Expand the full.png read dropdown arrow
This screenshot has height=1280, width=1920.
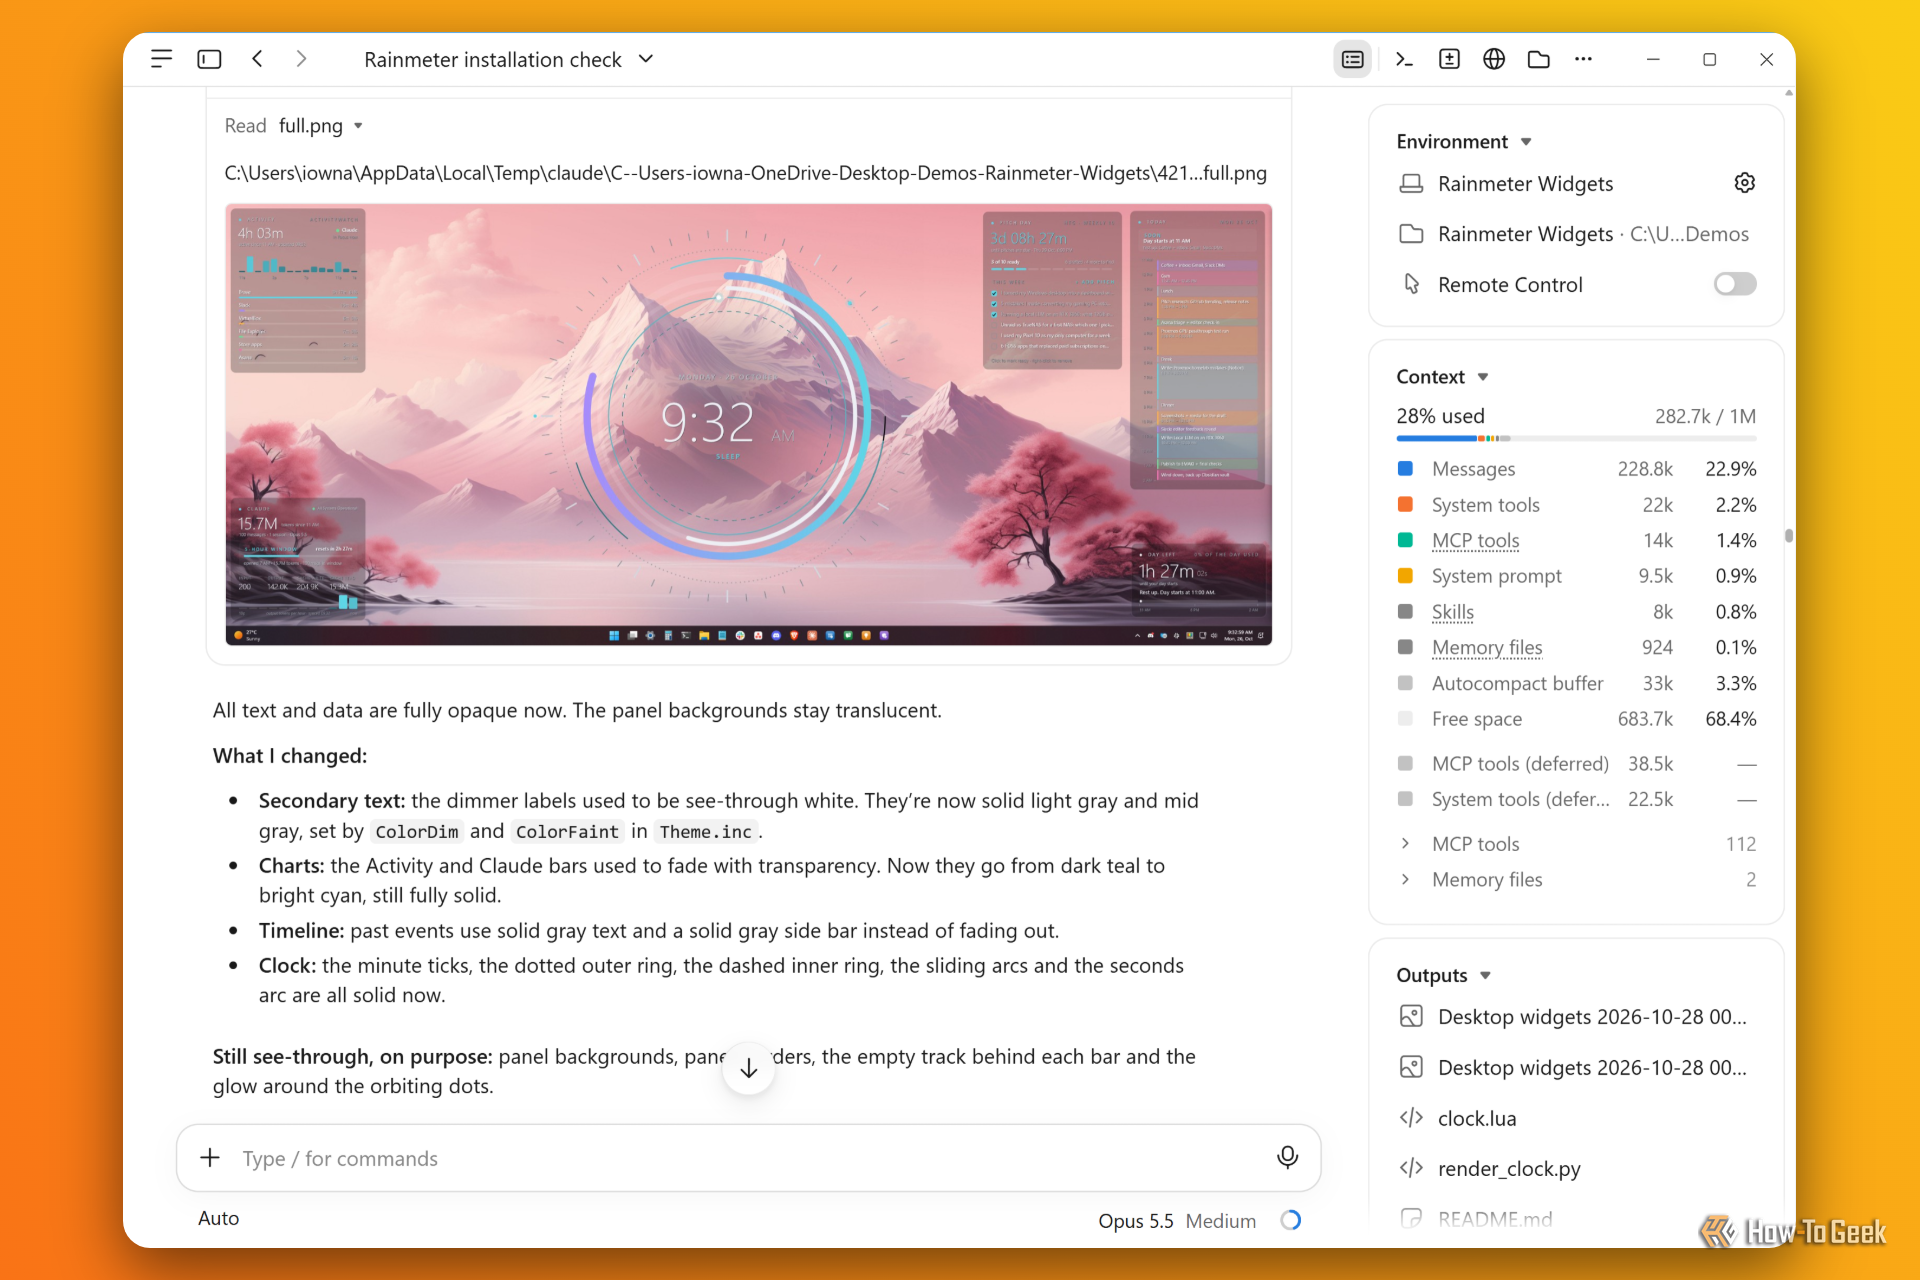[358, 126]
